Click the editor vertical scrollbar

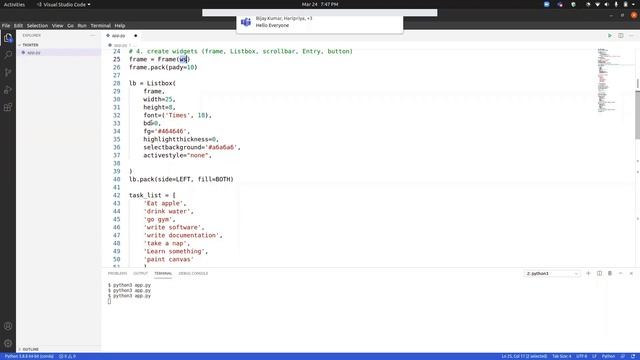tap(637, 114)
